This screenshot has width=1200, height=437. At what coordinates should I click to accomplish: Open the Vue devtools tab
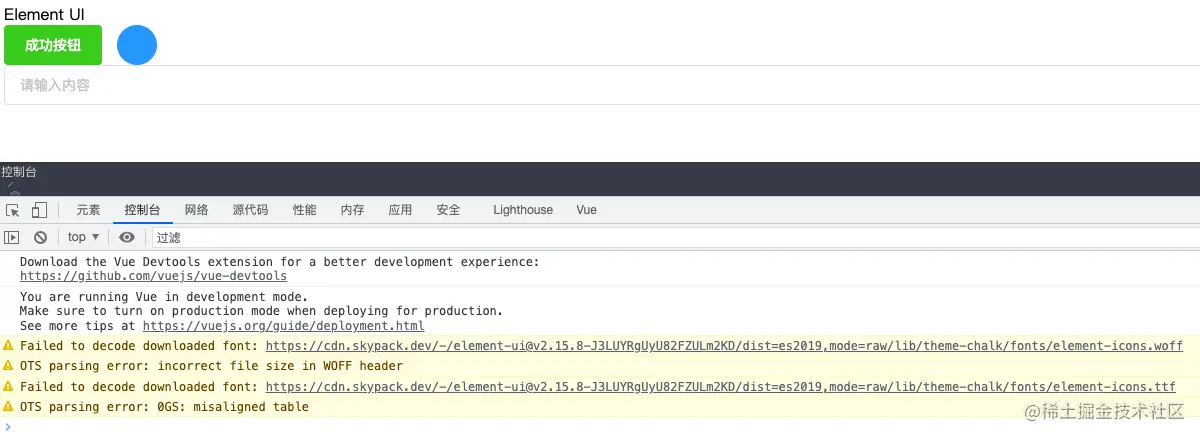[x=586, y=210]
